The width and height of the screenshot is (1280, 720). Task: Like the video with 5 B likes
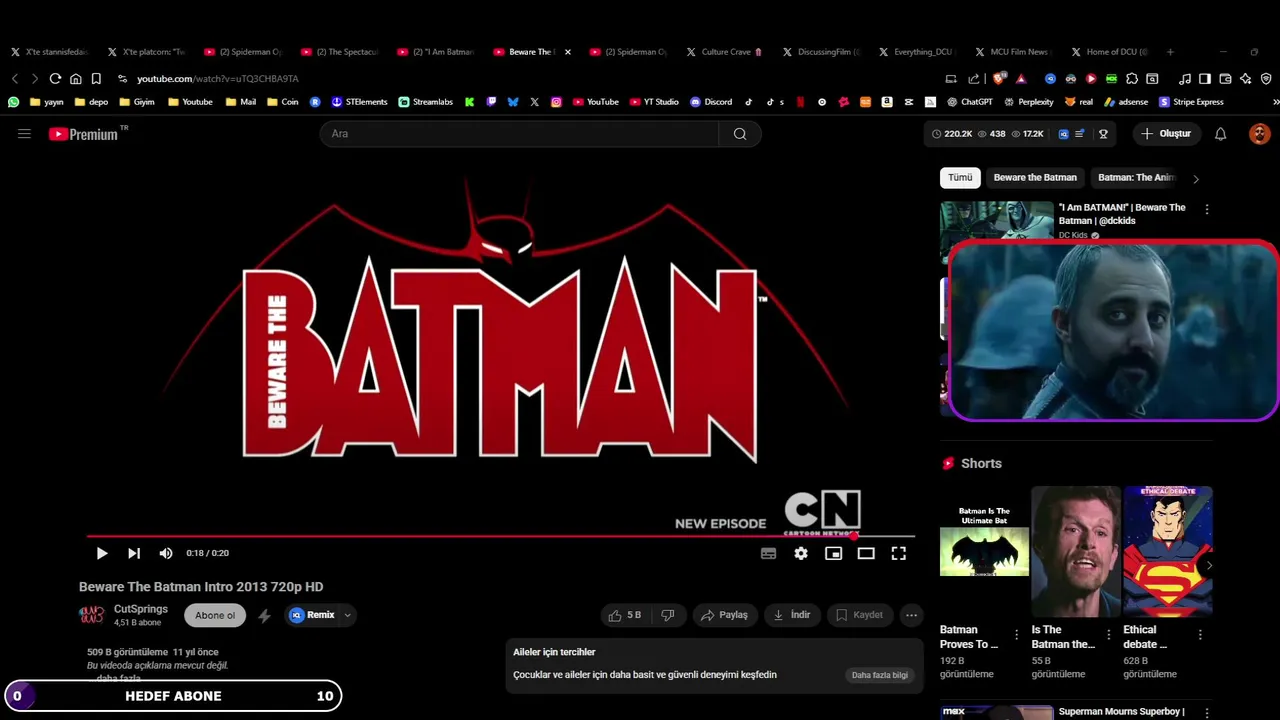(626, 615)
